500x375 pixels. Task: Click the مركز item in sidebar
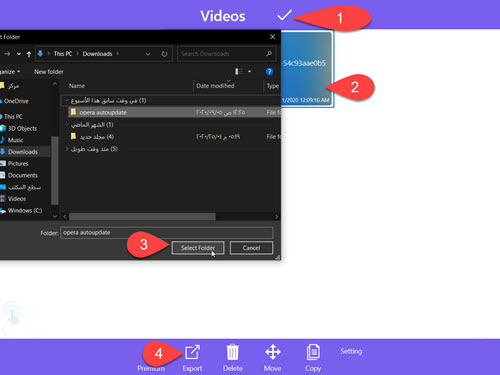[13, 86]
